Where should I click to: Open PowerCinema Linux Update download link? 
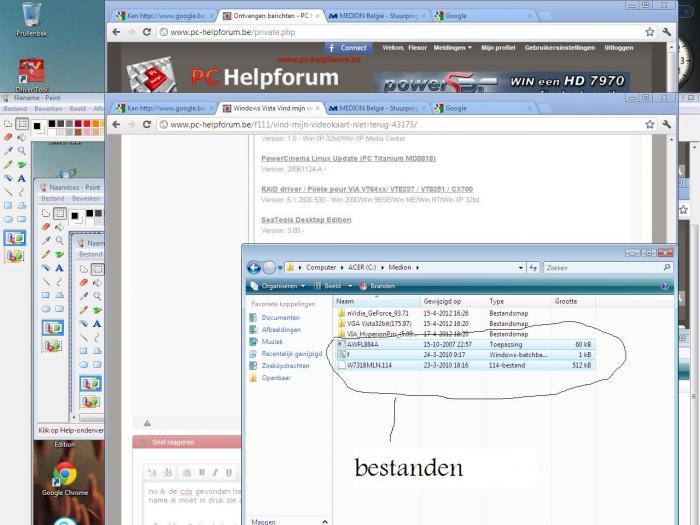point(348,158)
